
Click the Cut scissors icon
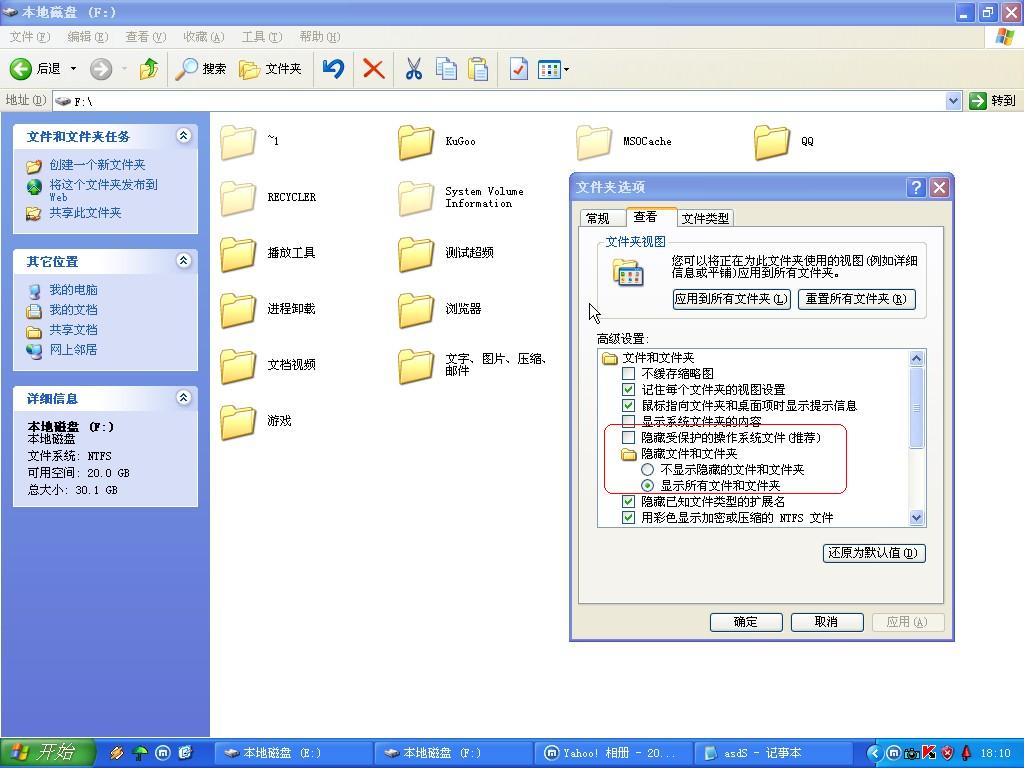pyautogui.click(x=413, y=69)
